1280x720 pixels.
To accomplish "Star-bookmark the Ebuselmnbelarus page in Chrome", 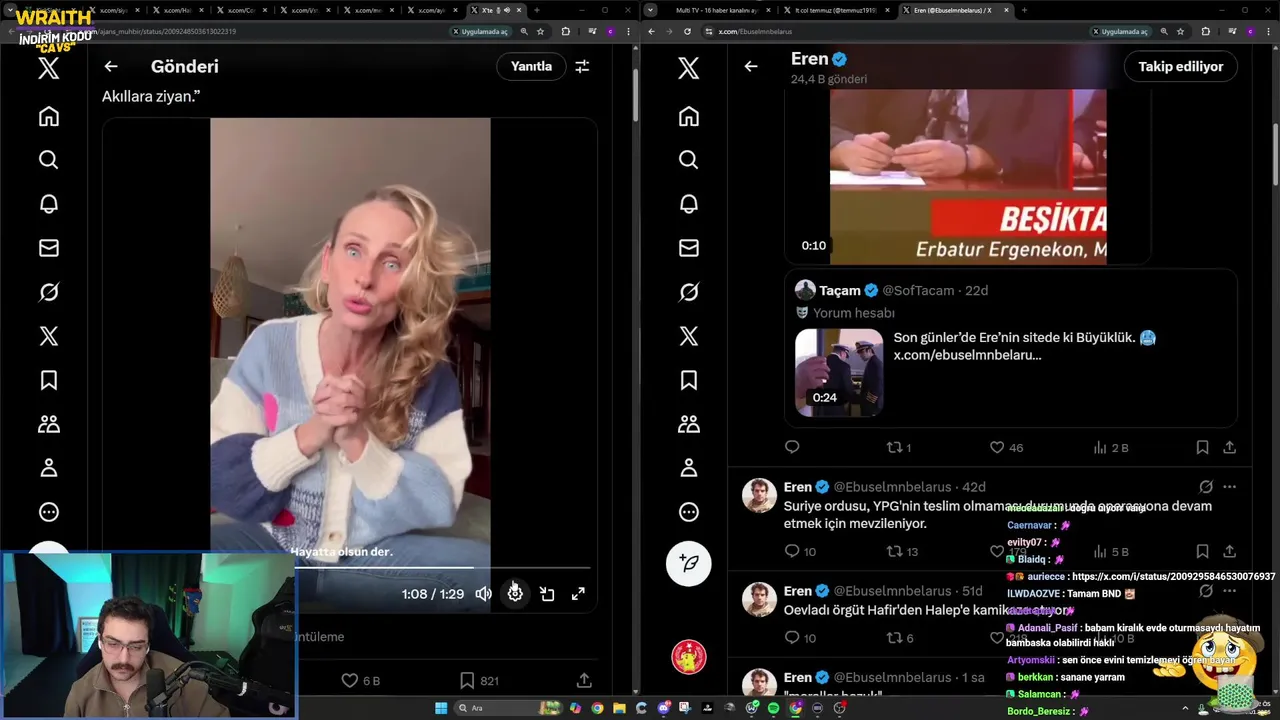I will 1180,31.
